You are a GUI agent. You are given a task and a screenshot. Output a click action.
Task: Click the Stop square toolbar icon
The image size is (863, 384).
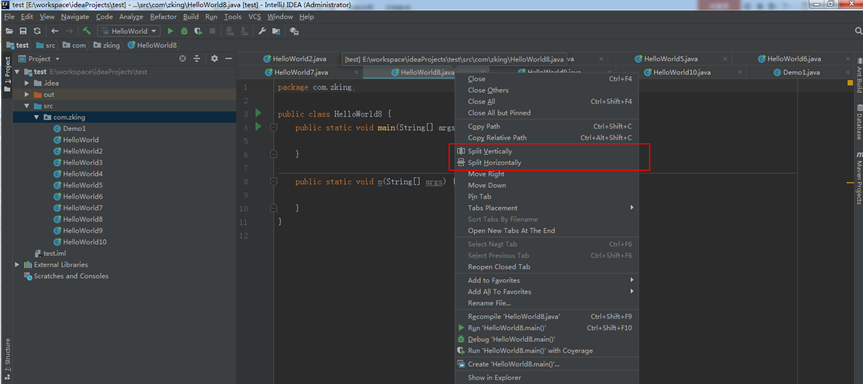[212, 31]
